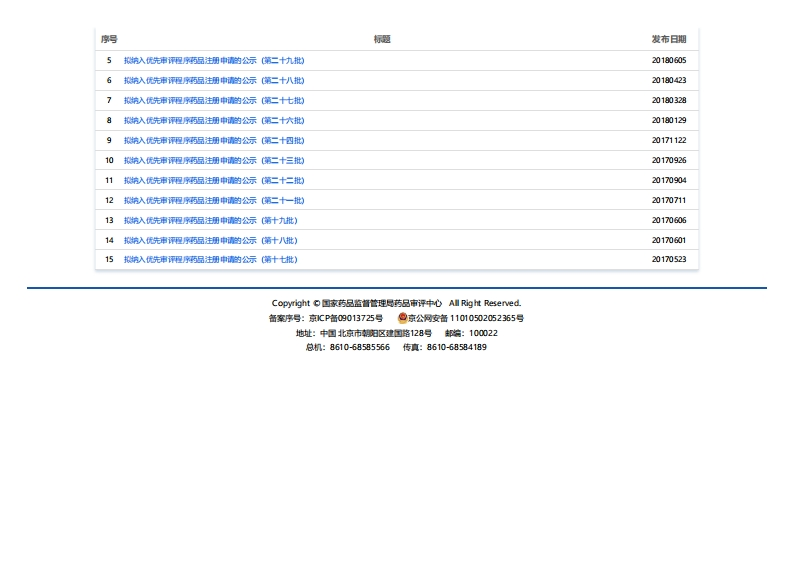Open the 第十七批 announcement link
The image size is (793, 561).
coord(210,260)
